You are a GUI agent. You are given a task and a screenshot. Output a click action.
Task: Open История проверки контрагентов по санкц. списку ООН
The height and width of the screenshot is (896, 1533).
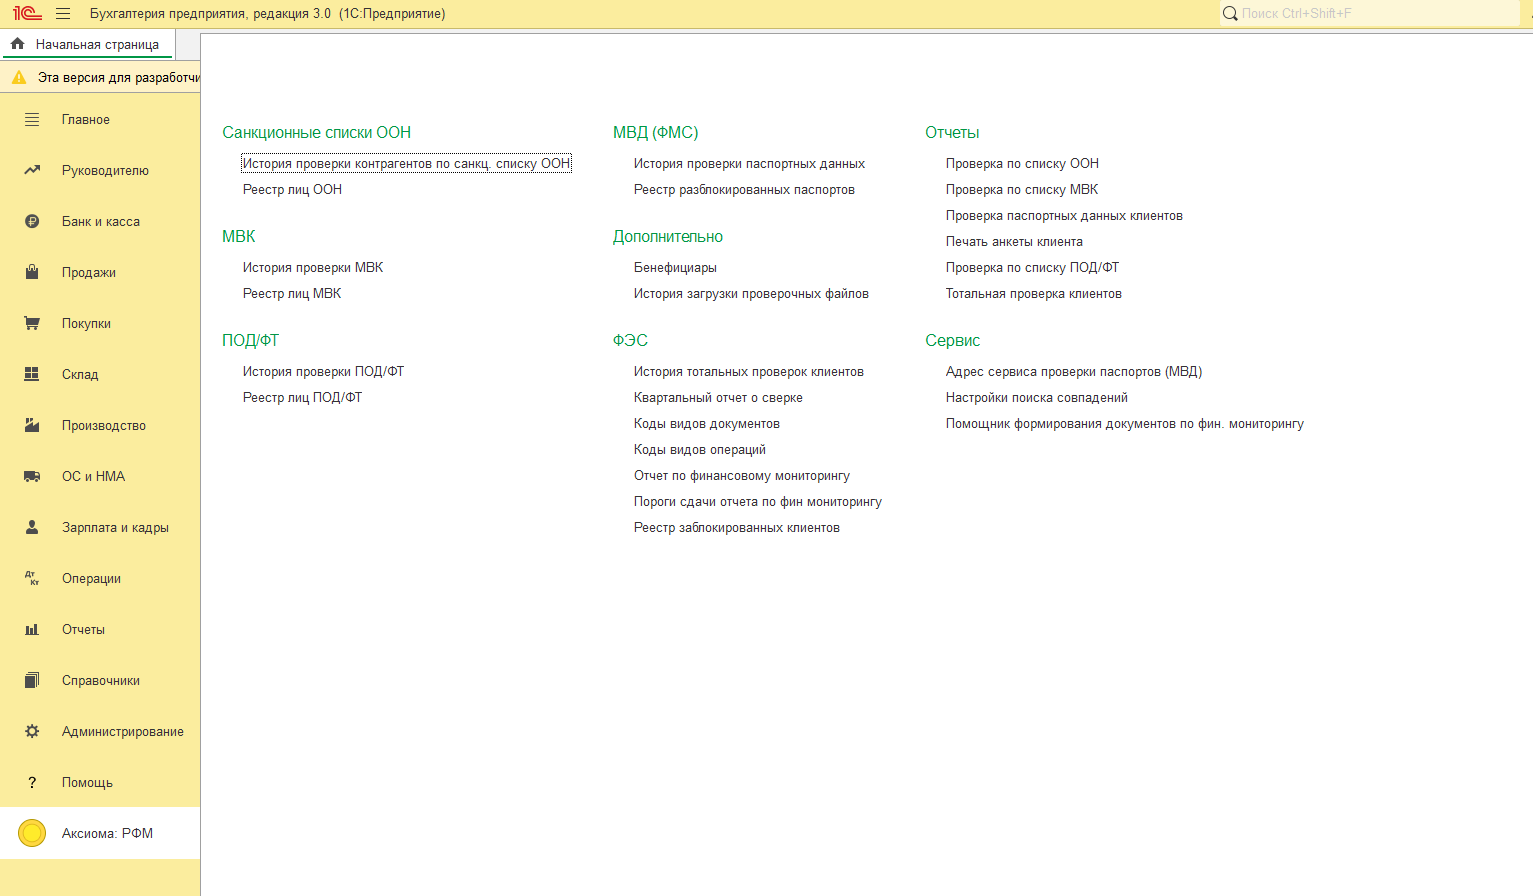click(406, 163)
